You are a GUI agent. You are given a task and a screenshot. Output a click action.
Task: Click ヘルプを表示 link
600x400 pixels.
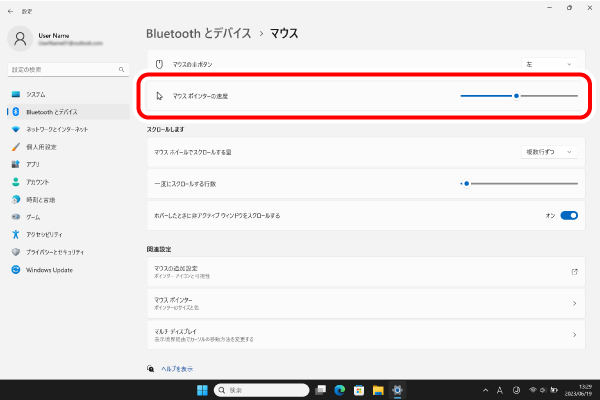click(x=177, y=368)
